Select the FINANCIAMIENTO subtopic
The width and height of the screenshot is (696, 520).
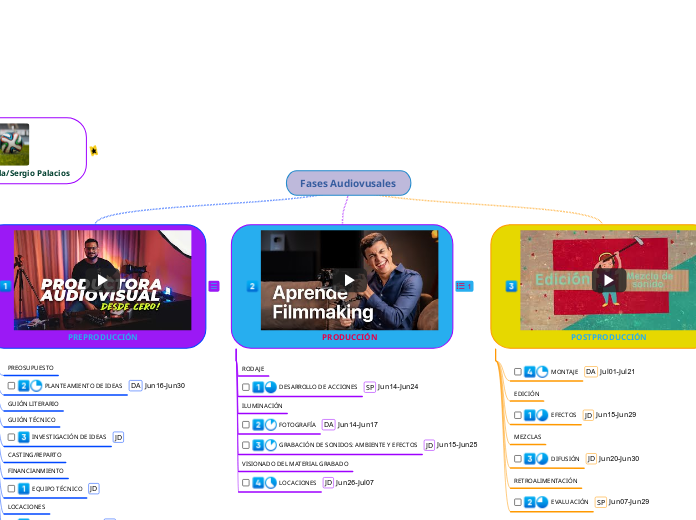(36, 470)
